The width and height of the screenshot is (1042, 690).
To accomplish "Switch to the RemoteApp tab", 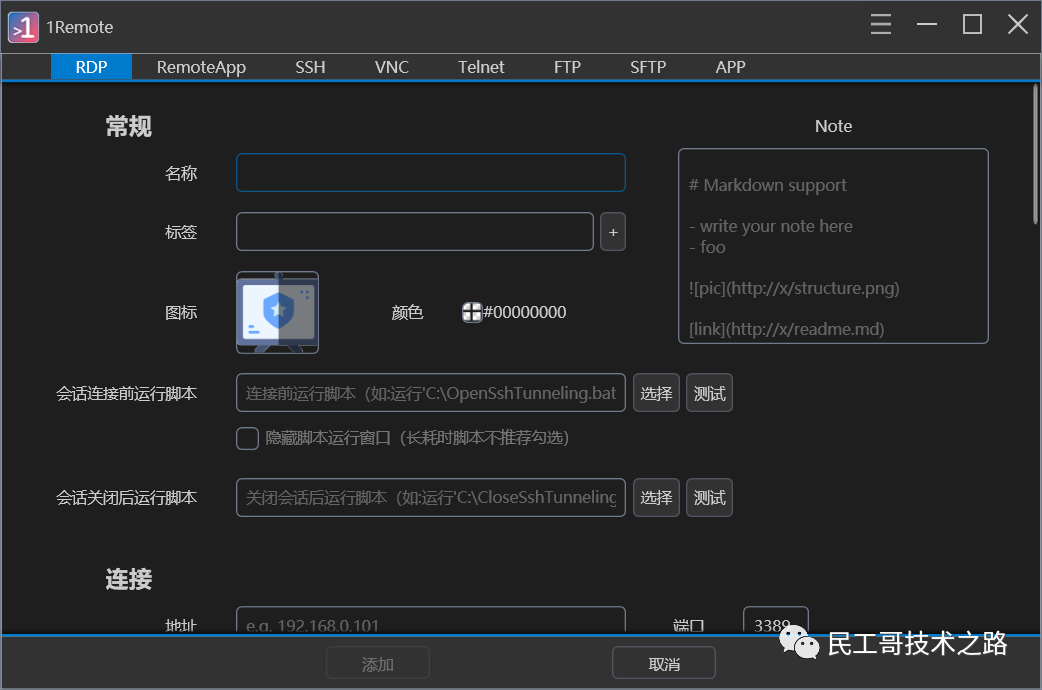I will coord(201,67).
